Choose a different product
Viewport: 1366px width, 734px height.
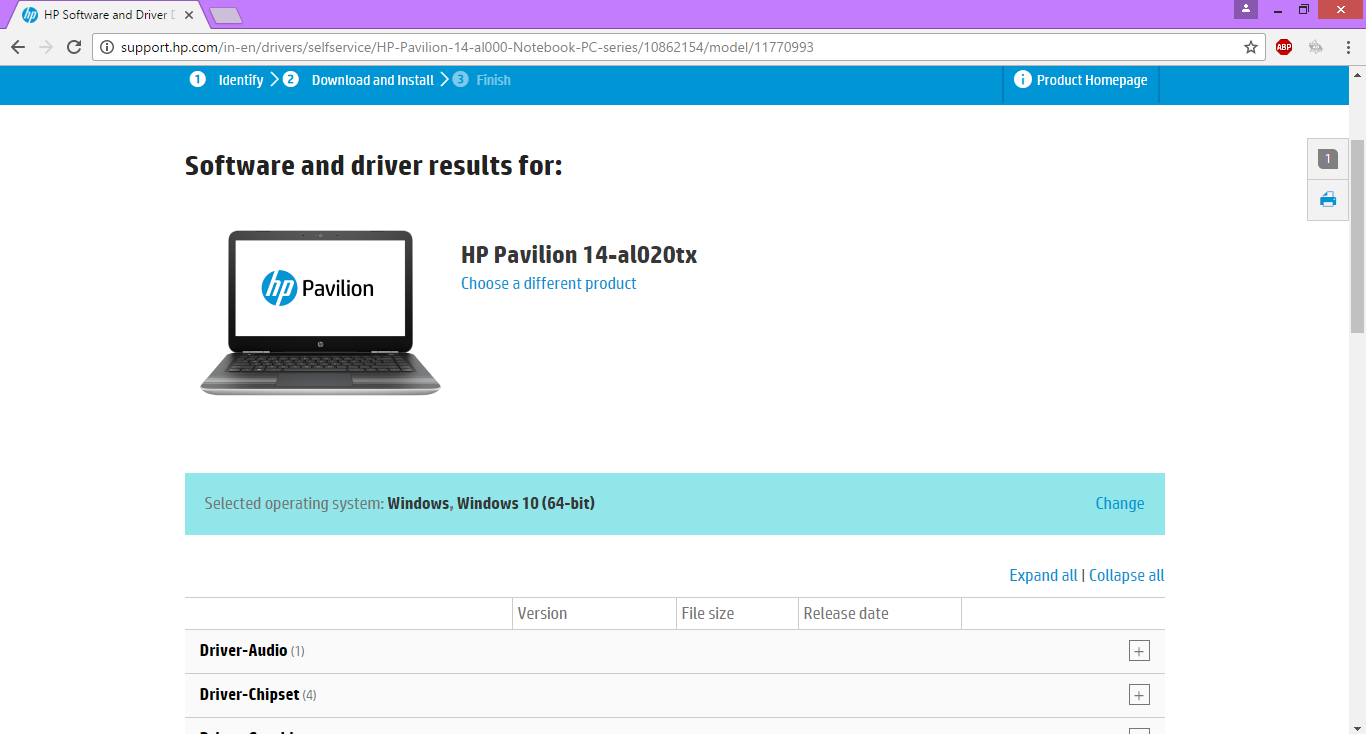pyautogui.click(x=548, y=283)
